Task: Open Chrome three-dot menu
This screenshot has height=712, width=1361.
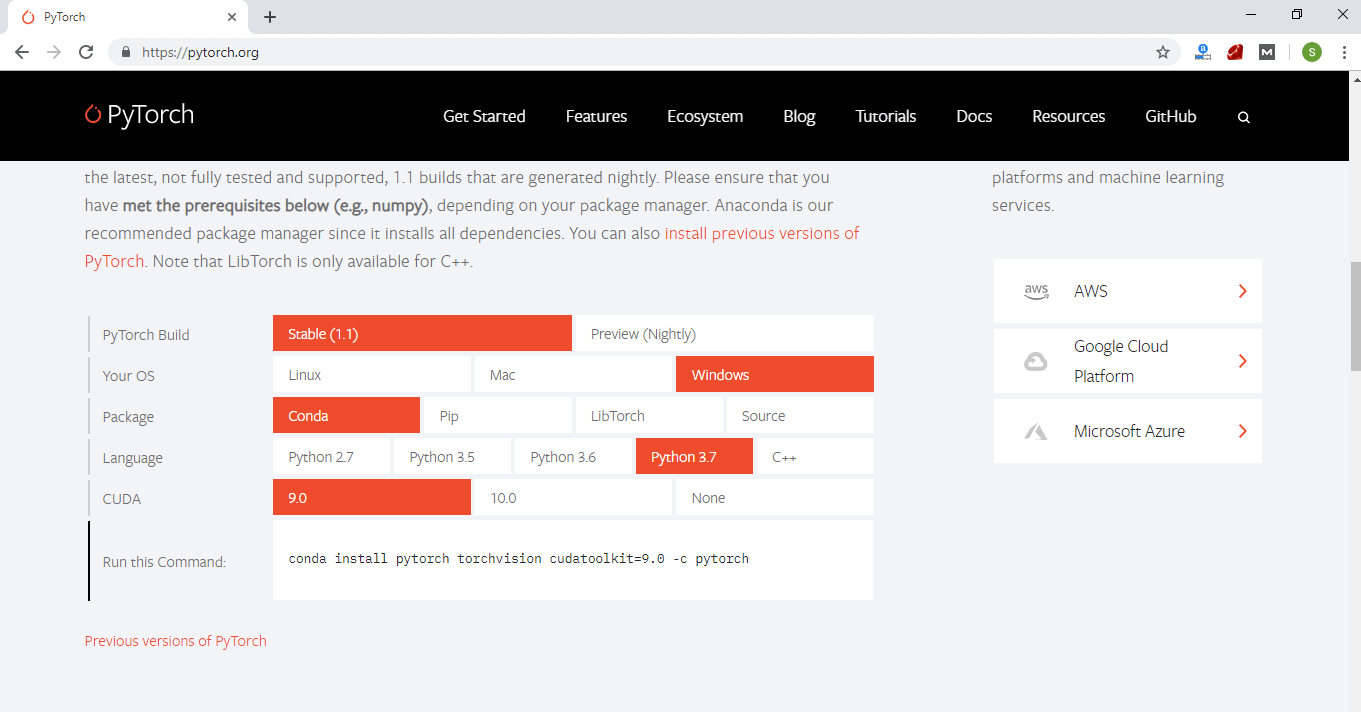Action: [1344, 52]
